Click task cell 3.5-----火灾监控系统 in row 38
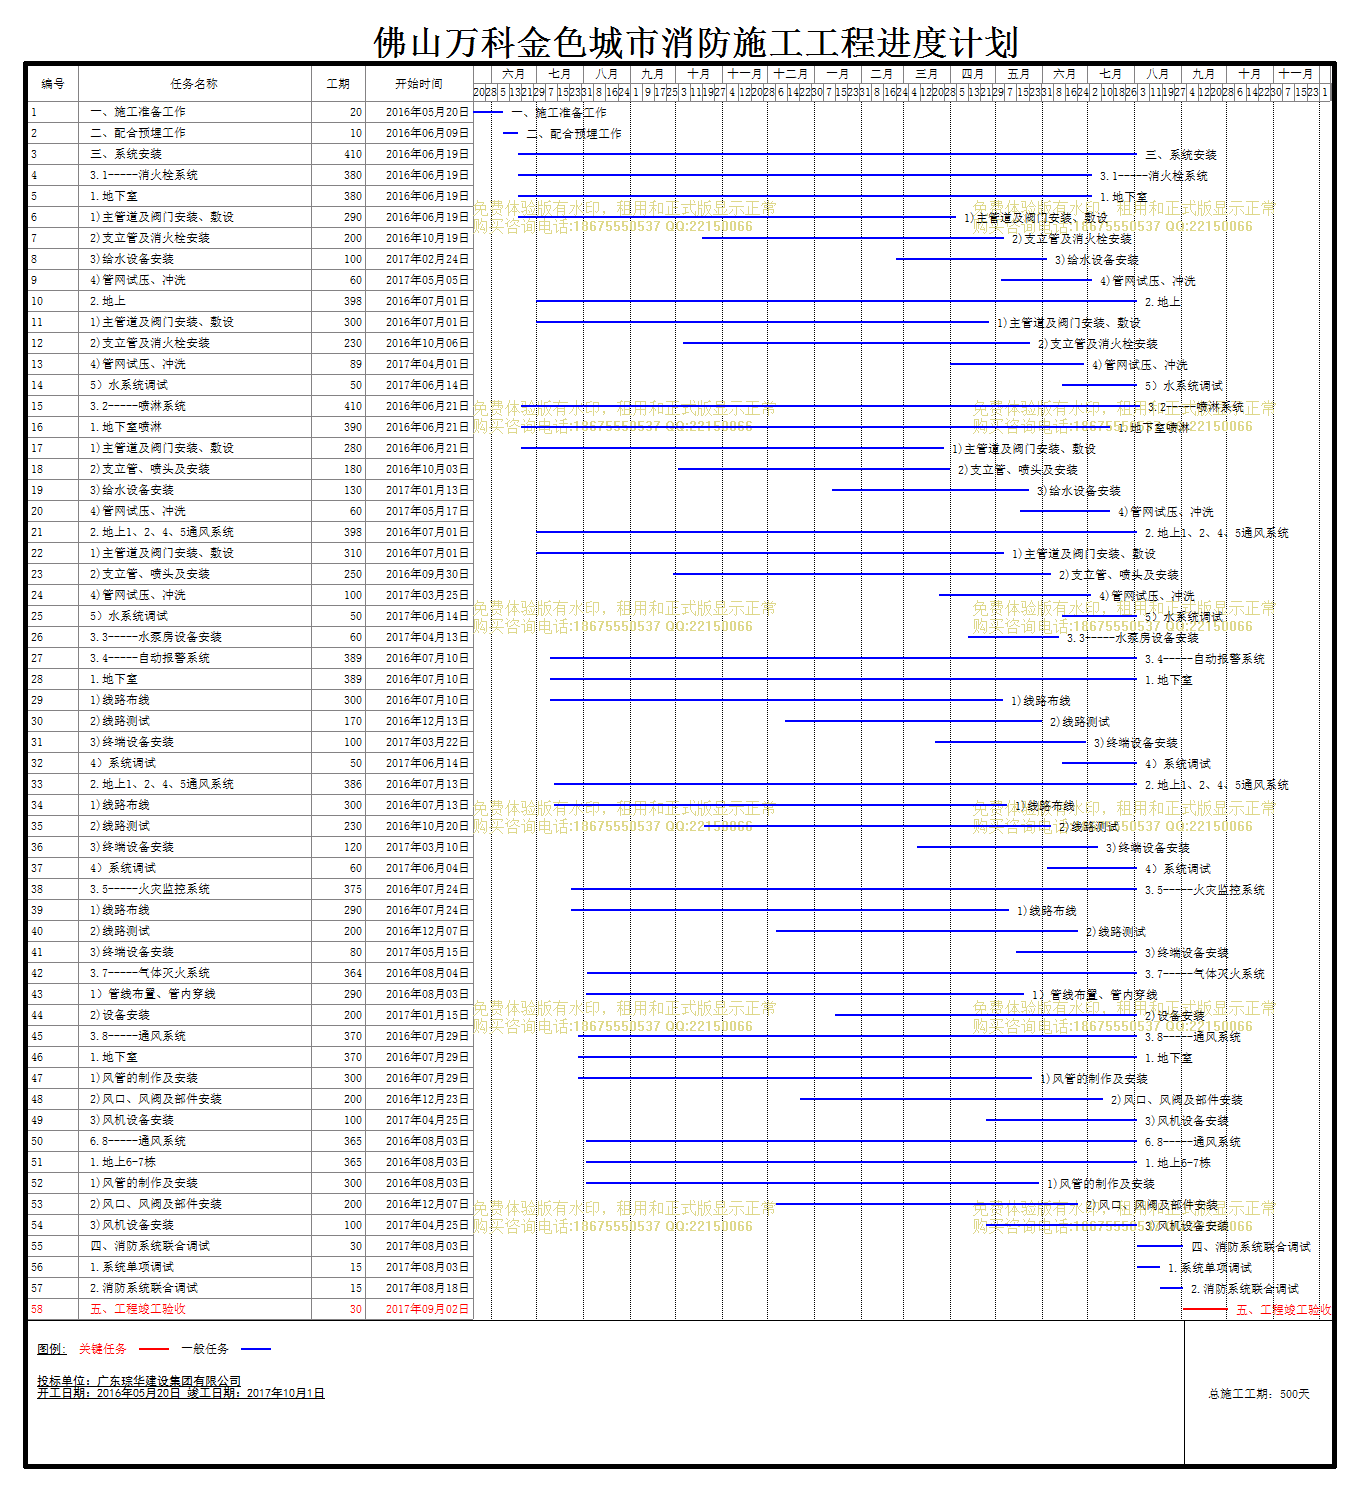 (x=194, y=889)
